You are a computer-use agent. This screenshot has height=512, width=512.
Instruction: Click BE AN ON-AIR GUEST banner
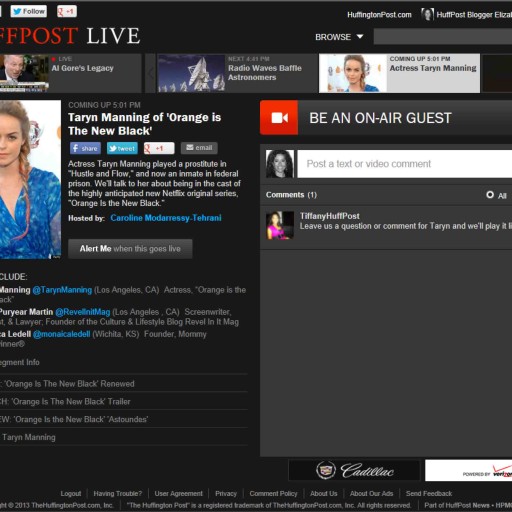click(386, 118)
